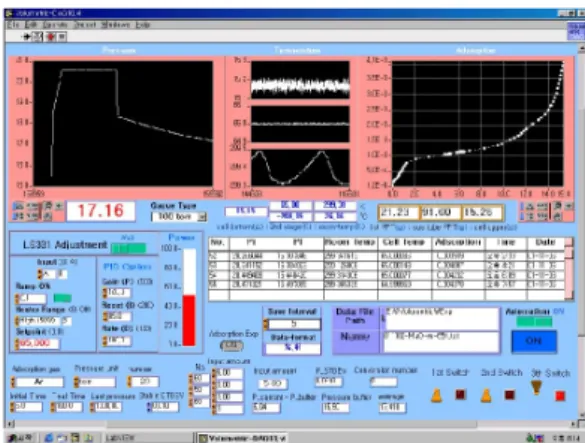Click the Adsorption column header in the table
The height and width of the screenshot is (443, 585).
(x=458, y=243)
